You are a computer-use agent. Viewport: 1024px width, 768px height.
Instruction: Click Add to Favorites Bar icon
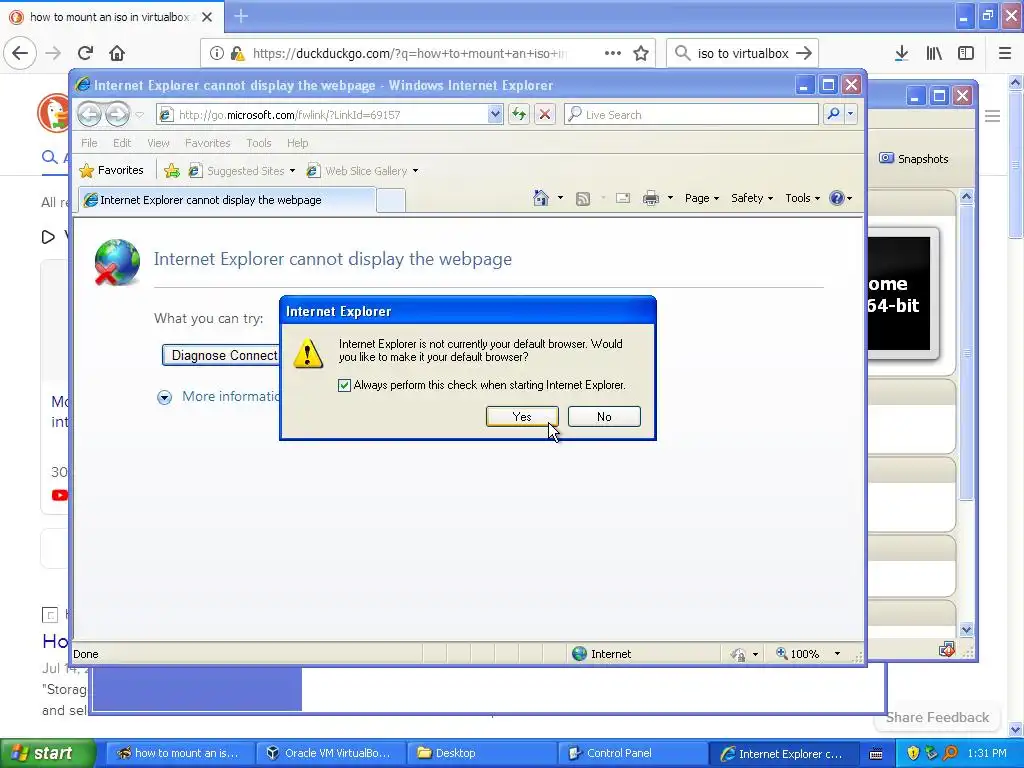pyautogui.click(x=172, y=170)
